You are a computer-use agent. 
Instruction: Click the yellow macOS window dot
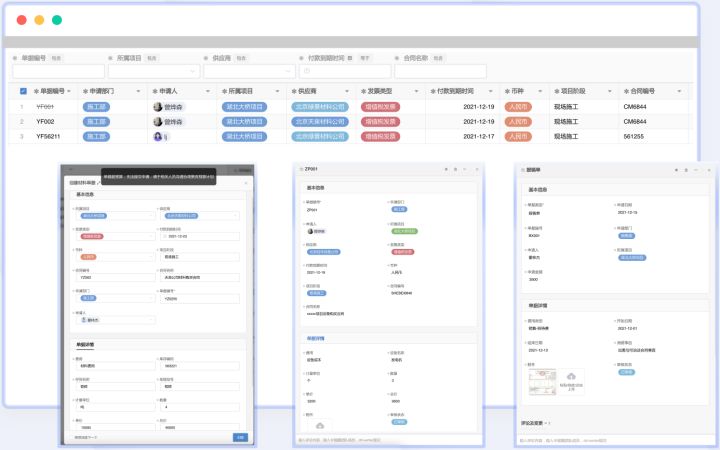tap(39, 20)
